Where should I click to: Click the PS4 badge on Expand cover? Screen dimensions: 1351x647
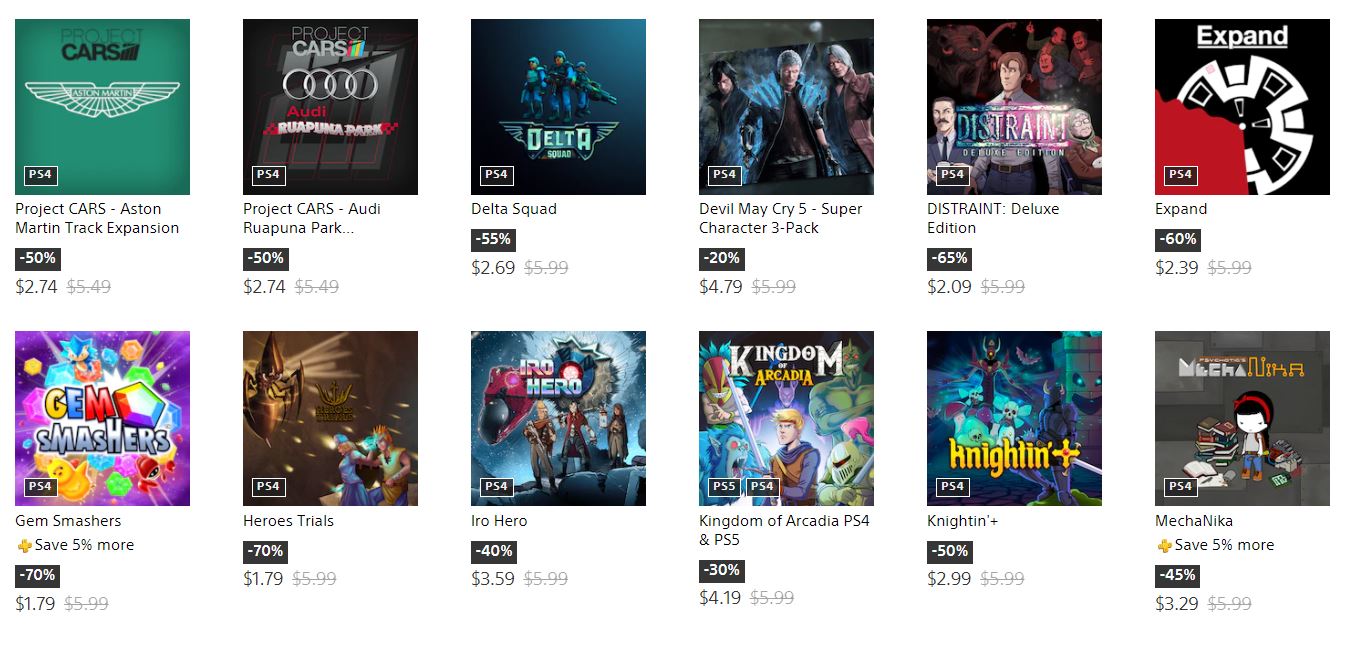pyautogui.click(x=1180, y=175)
